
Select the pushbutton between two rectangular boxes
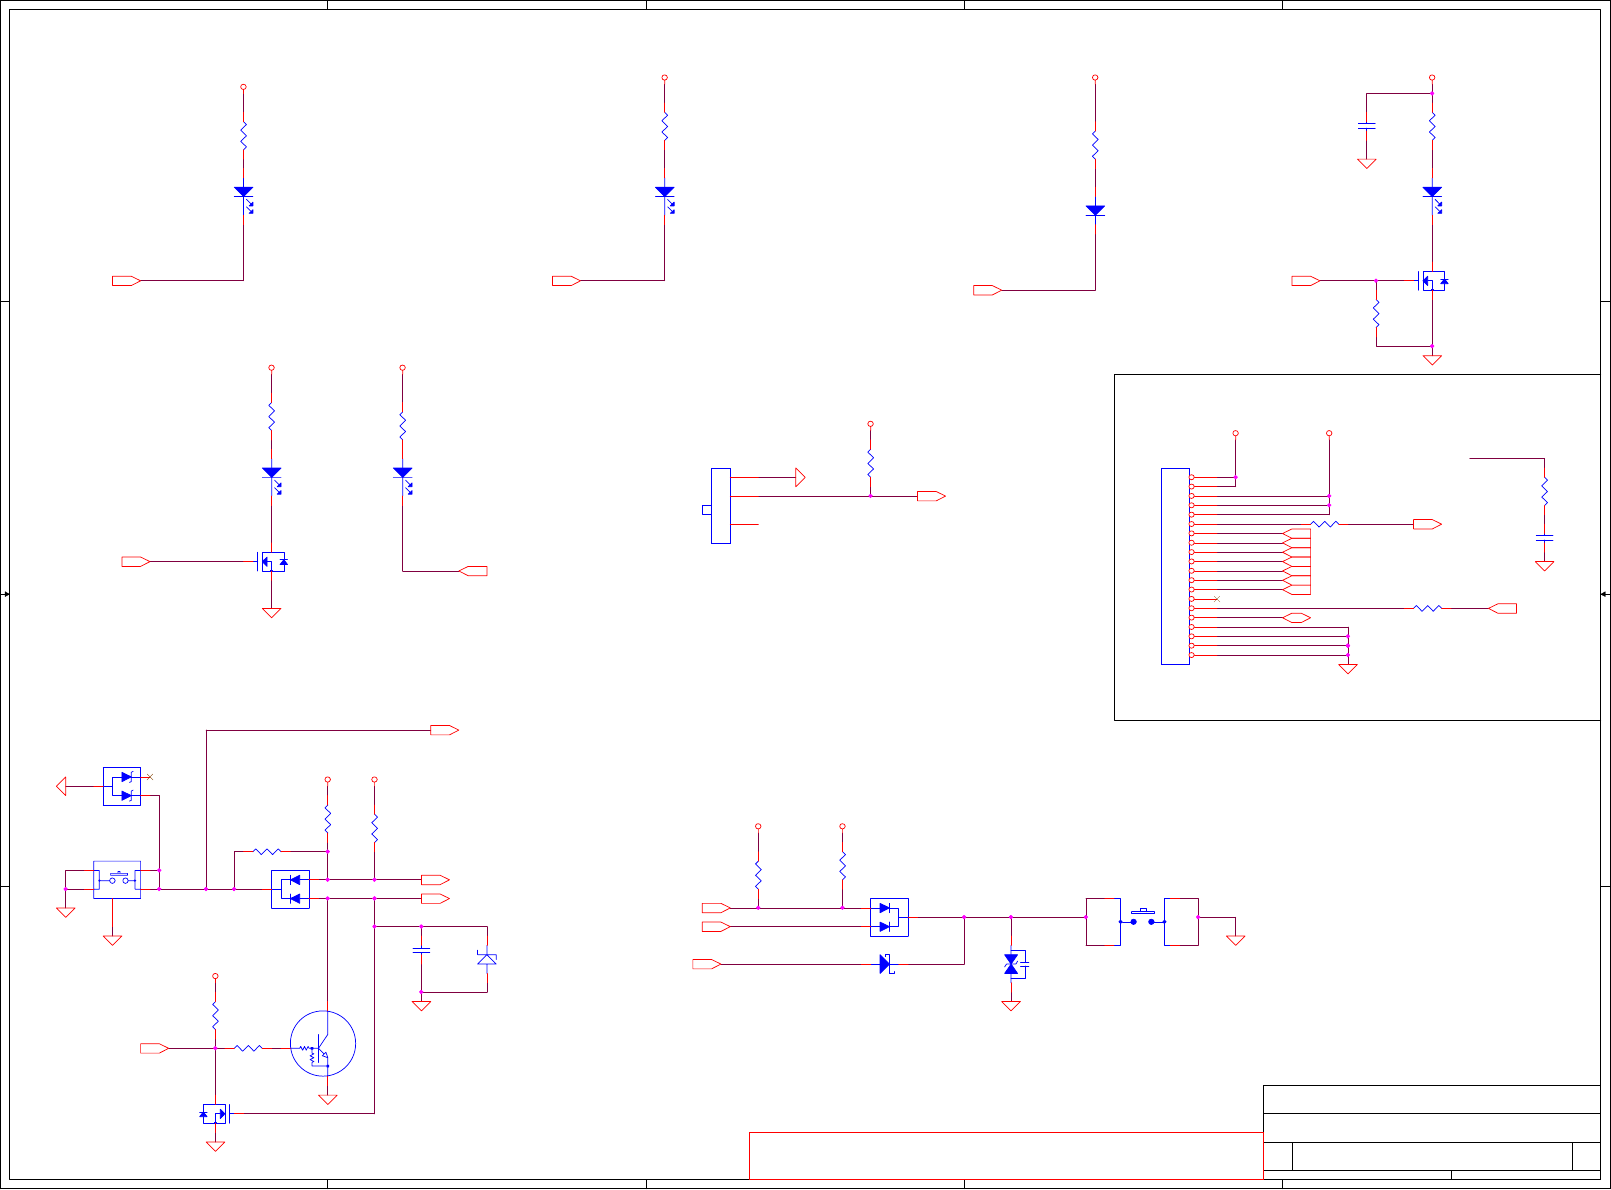click(1142, 917)
